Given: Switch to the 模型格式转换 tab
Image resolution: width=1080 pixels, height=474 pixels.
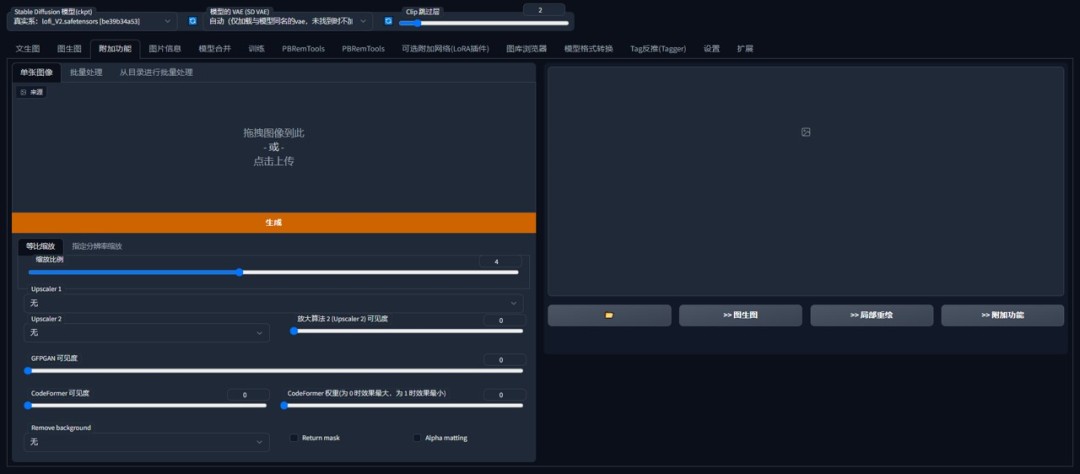Looking at the screenshot, I should (x=588, y=49).
